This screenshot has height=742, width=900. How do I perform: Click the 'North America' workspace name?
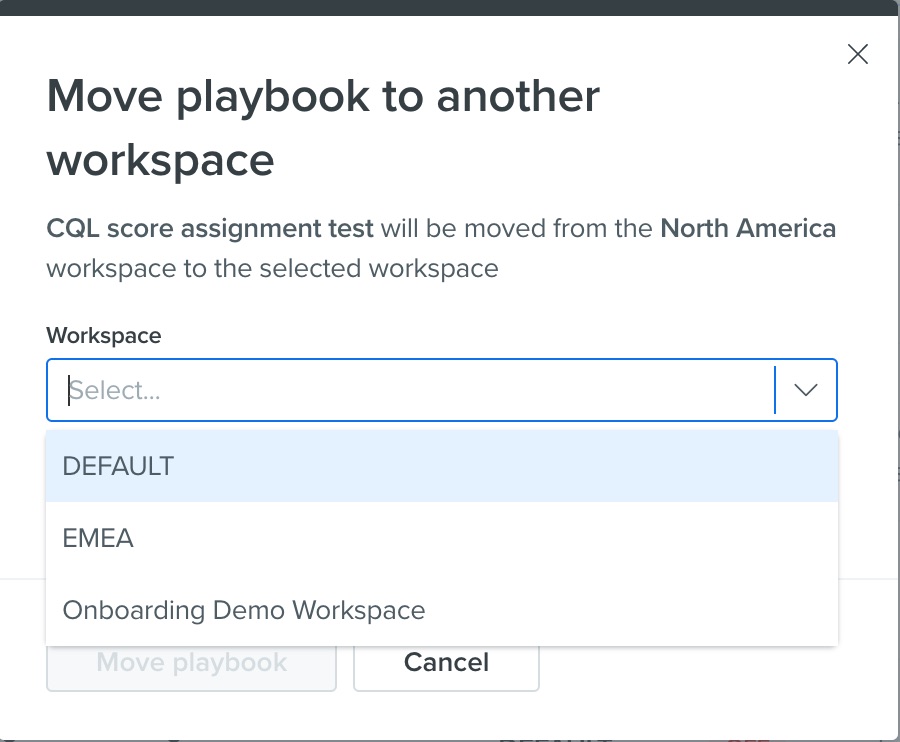[x=748, y=228]
